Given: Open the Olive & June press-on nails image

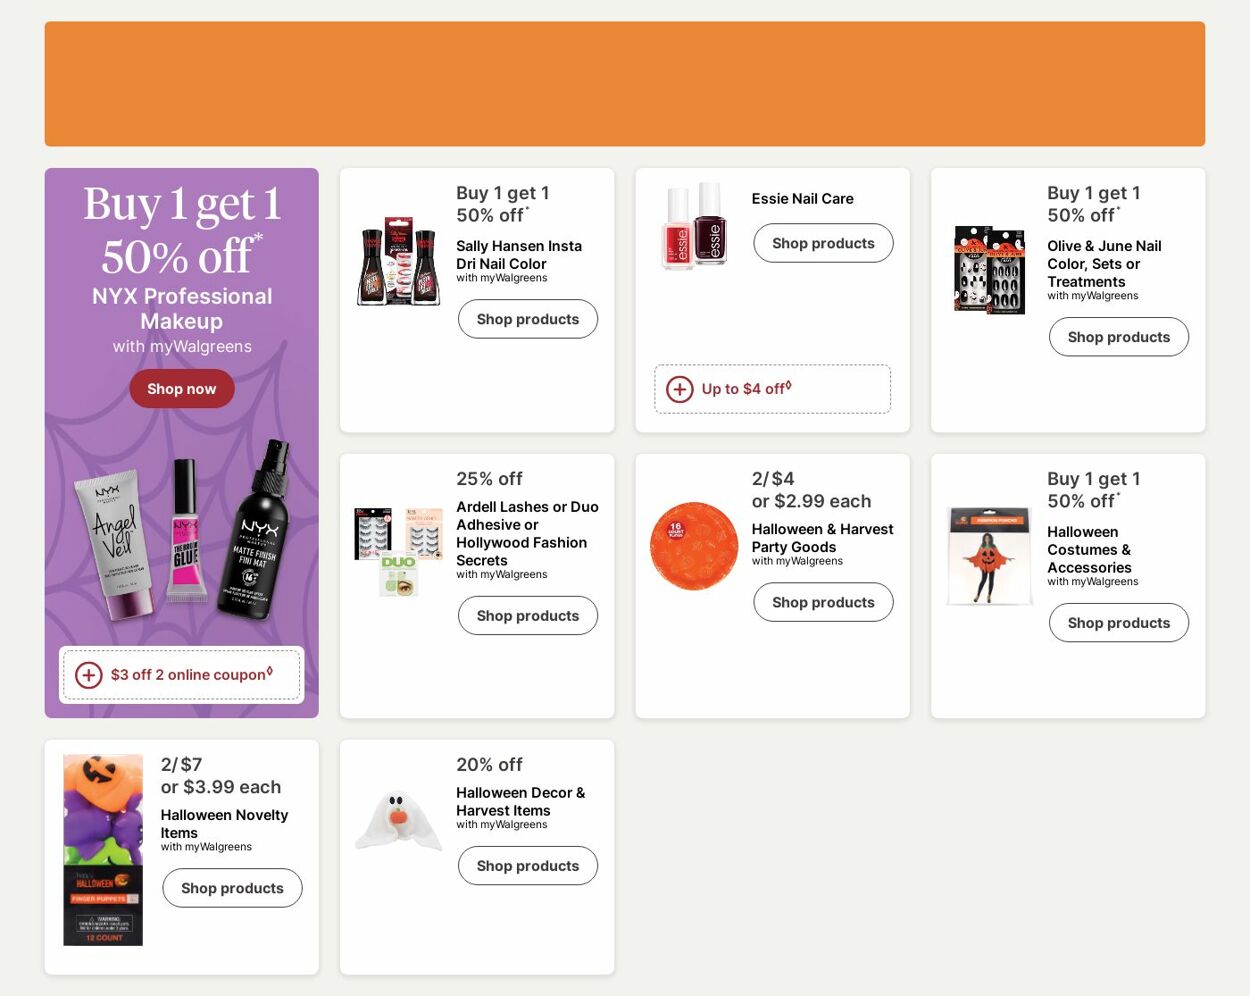Looking at the screenshot, I should 989,269.
